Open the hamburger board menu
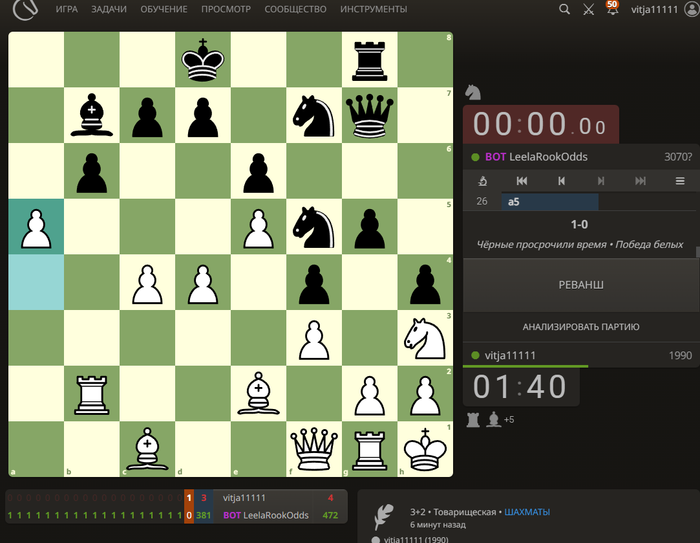This screenshot has width=700, height=543. [680, 181]
